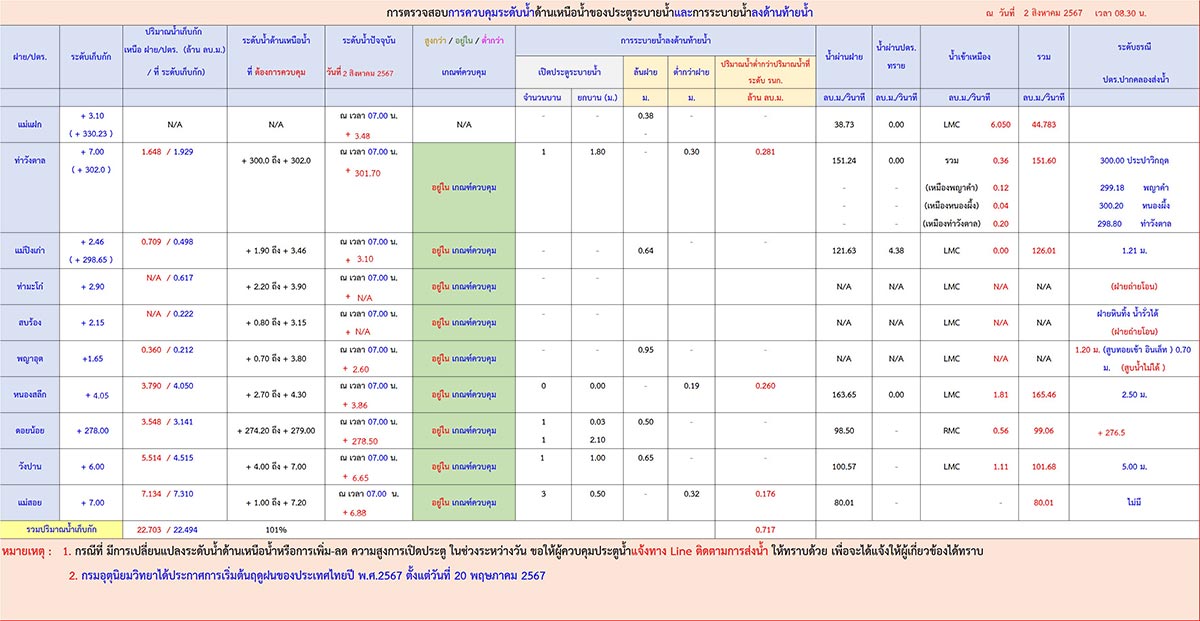Select the row name 'ดอยน้อย'
Viewport: 1200px width, 621px height.
pyautogui.click(x=28, y=430)
